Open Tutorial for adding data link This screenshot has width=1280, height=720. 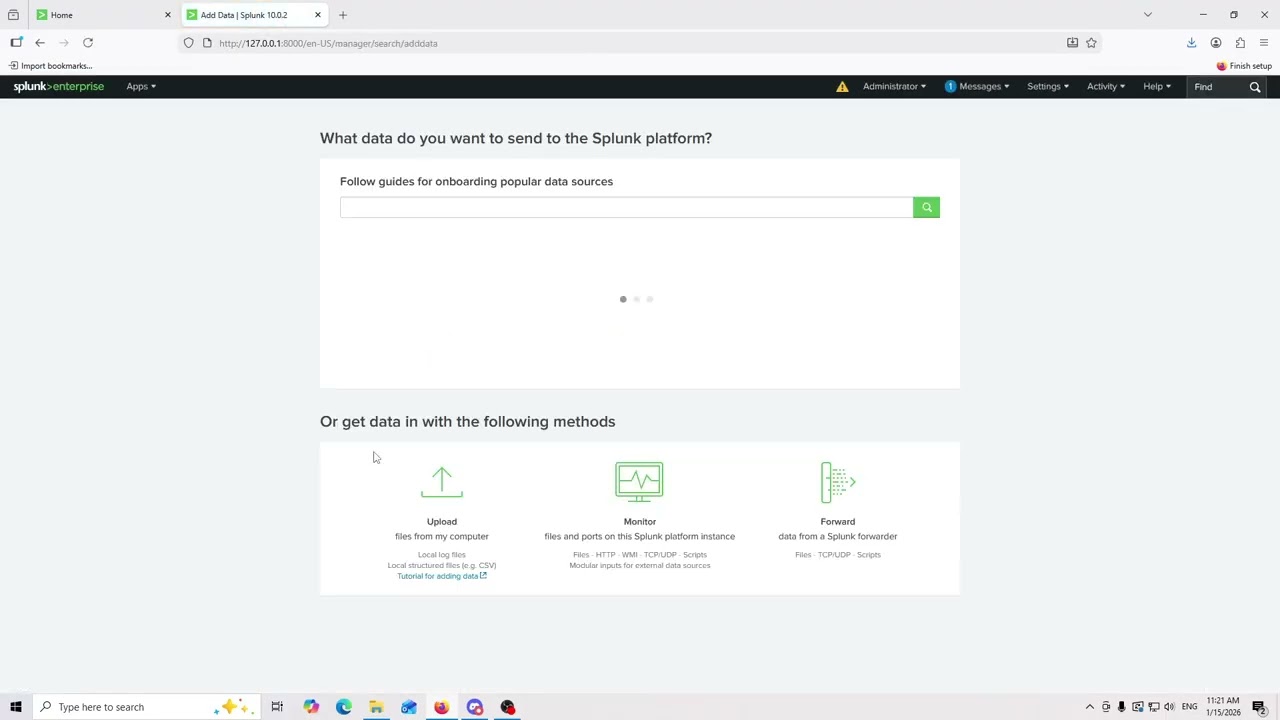pos(442,576)
